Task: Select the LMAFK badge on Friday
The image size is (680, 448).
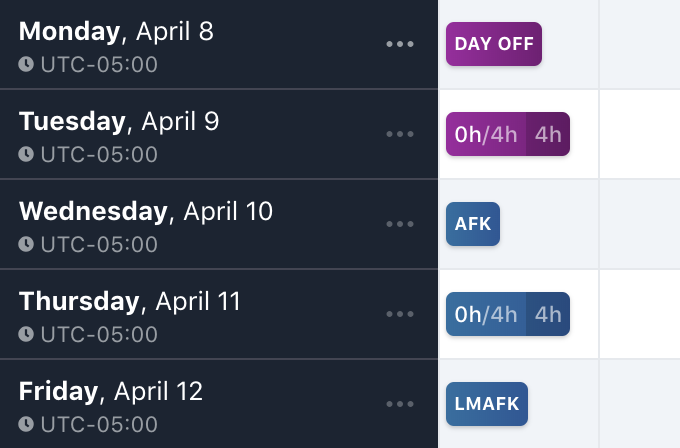Action: click(x=487, y=404)
